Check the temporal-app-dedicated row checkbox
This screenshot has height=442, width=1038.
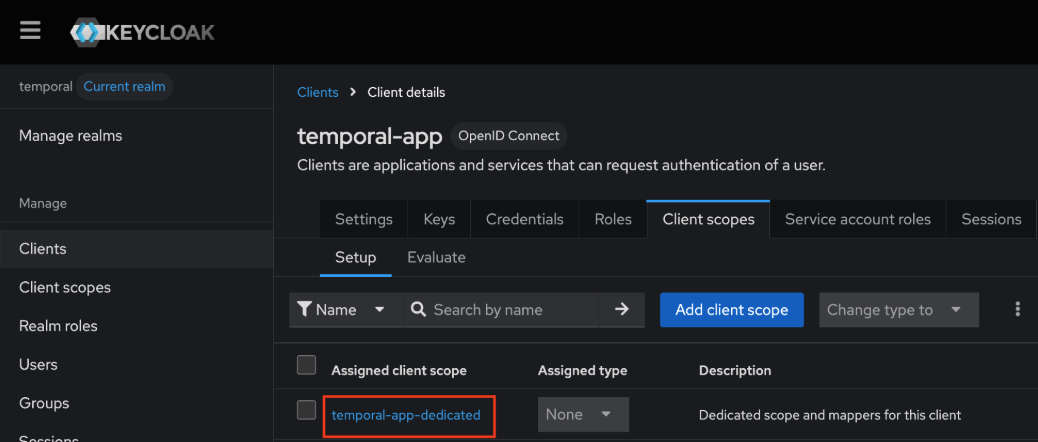[x=307, y=410]
